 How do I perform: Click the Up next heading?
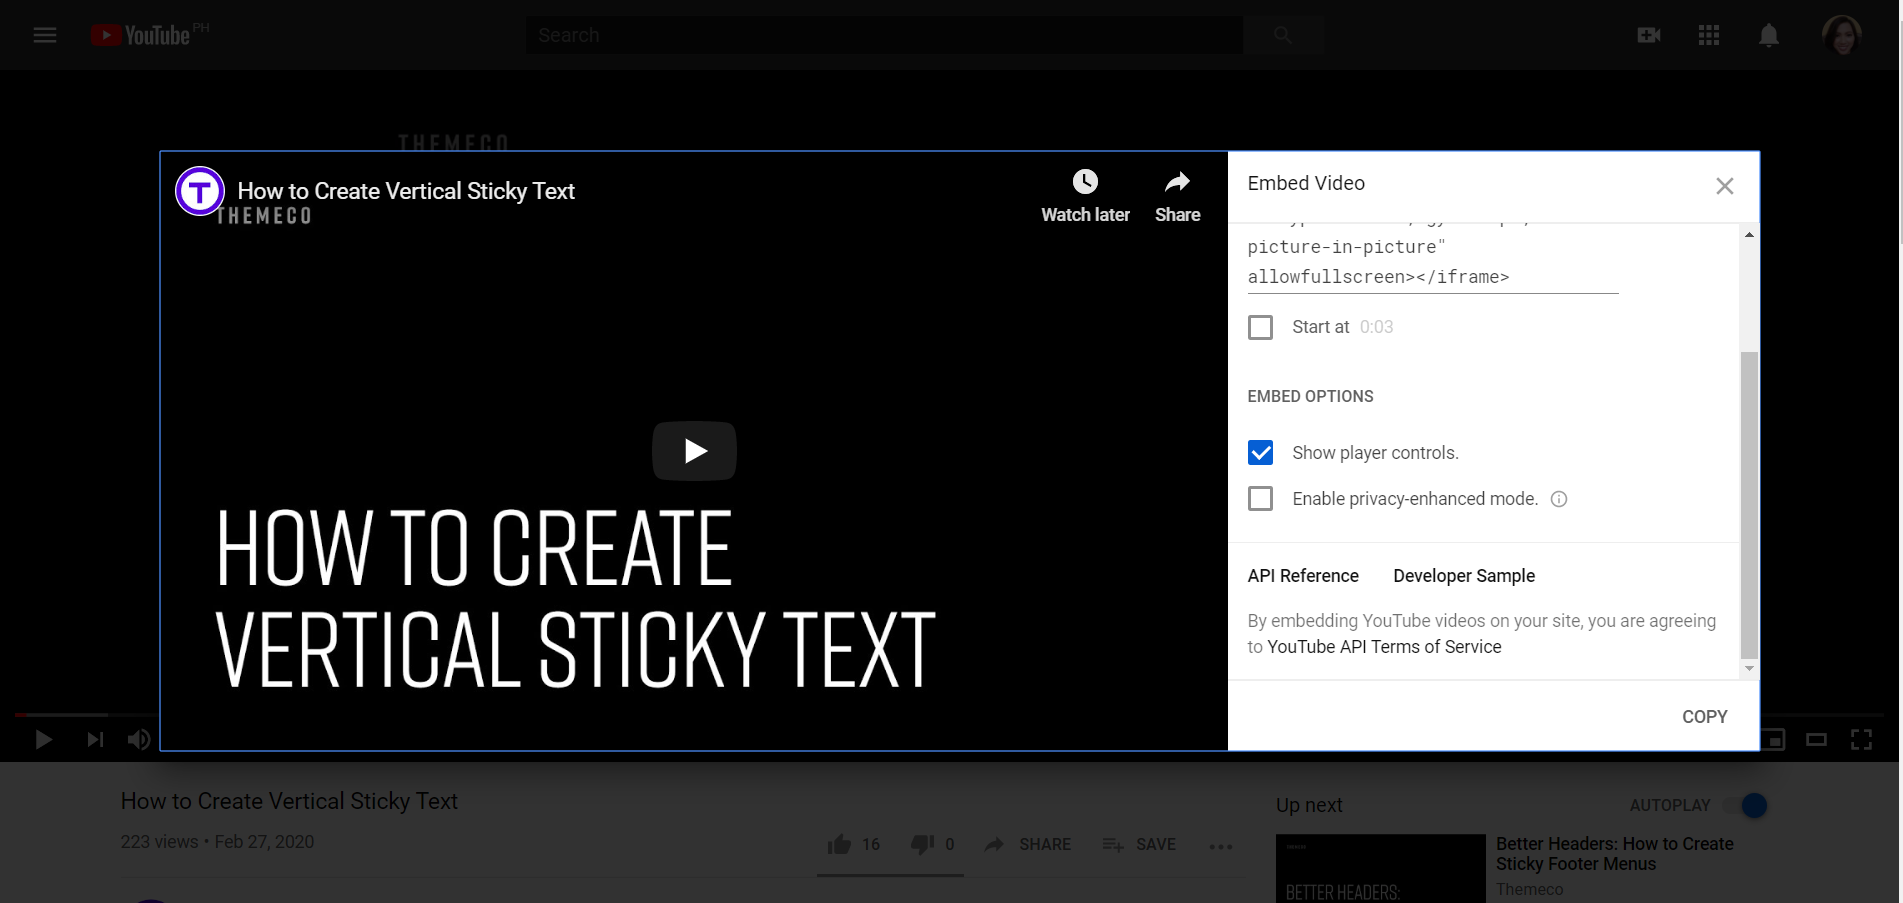pyautogui.click(x=1309, y=805)
